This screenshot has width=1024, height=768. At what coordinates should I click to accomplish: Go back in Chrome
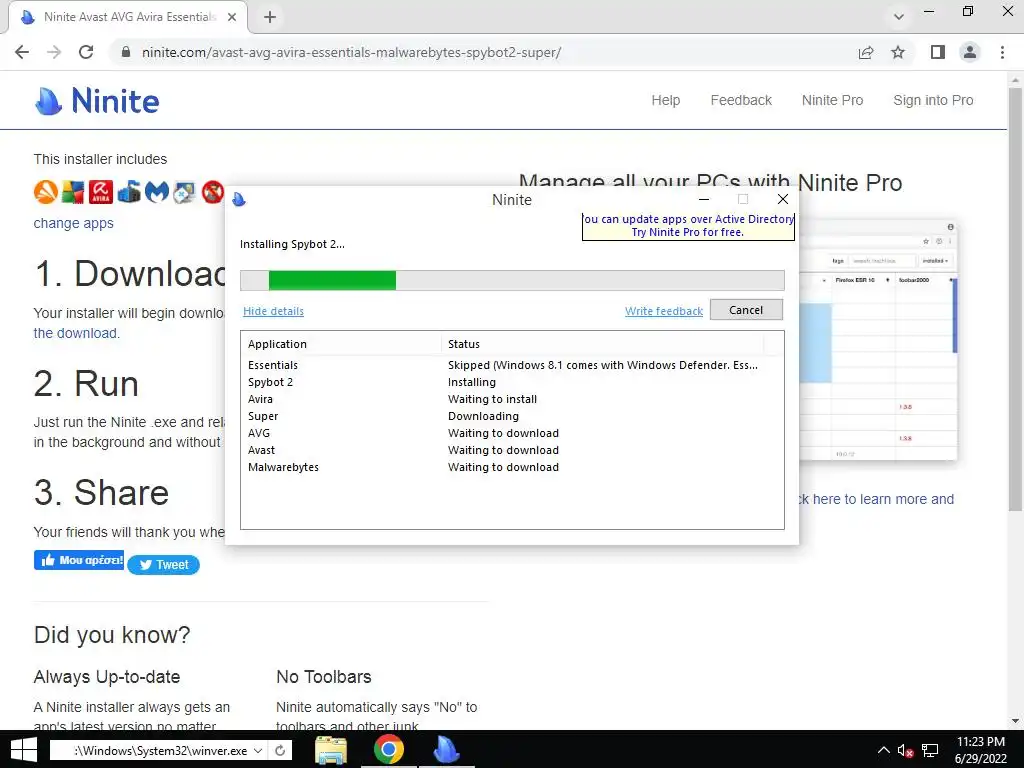click(22, 52)
